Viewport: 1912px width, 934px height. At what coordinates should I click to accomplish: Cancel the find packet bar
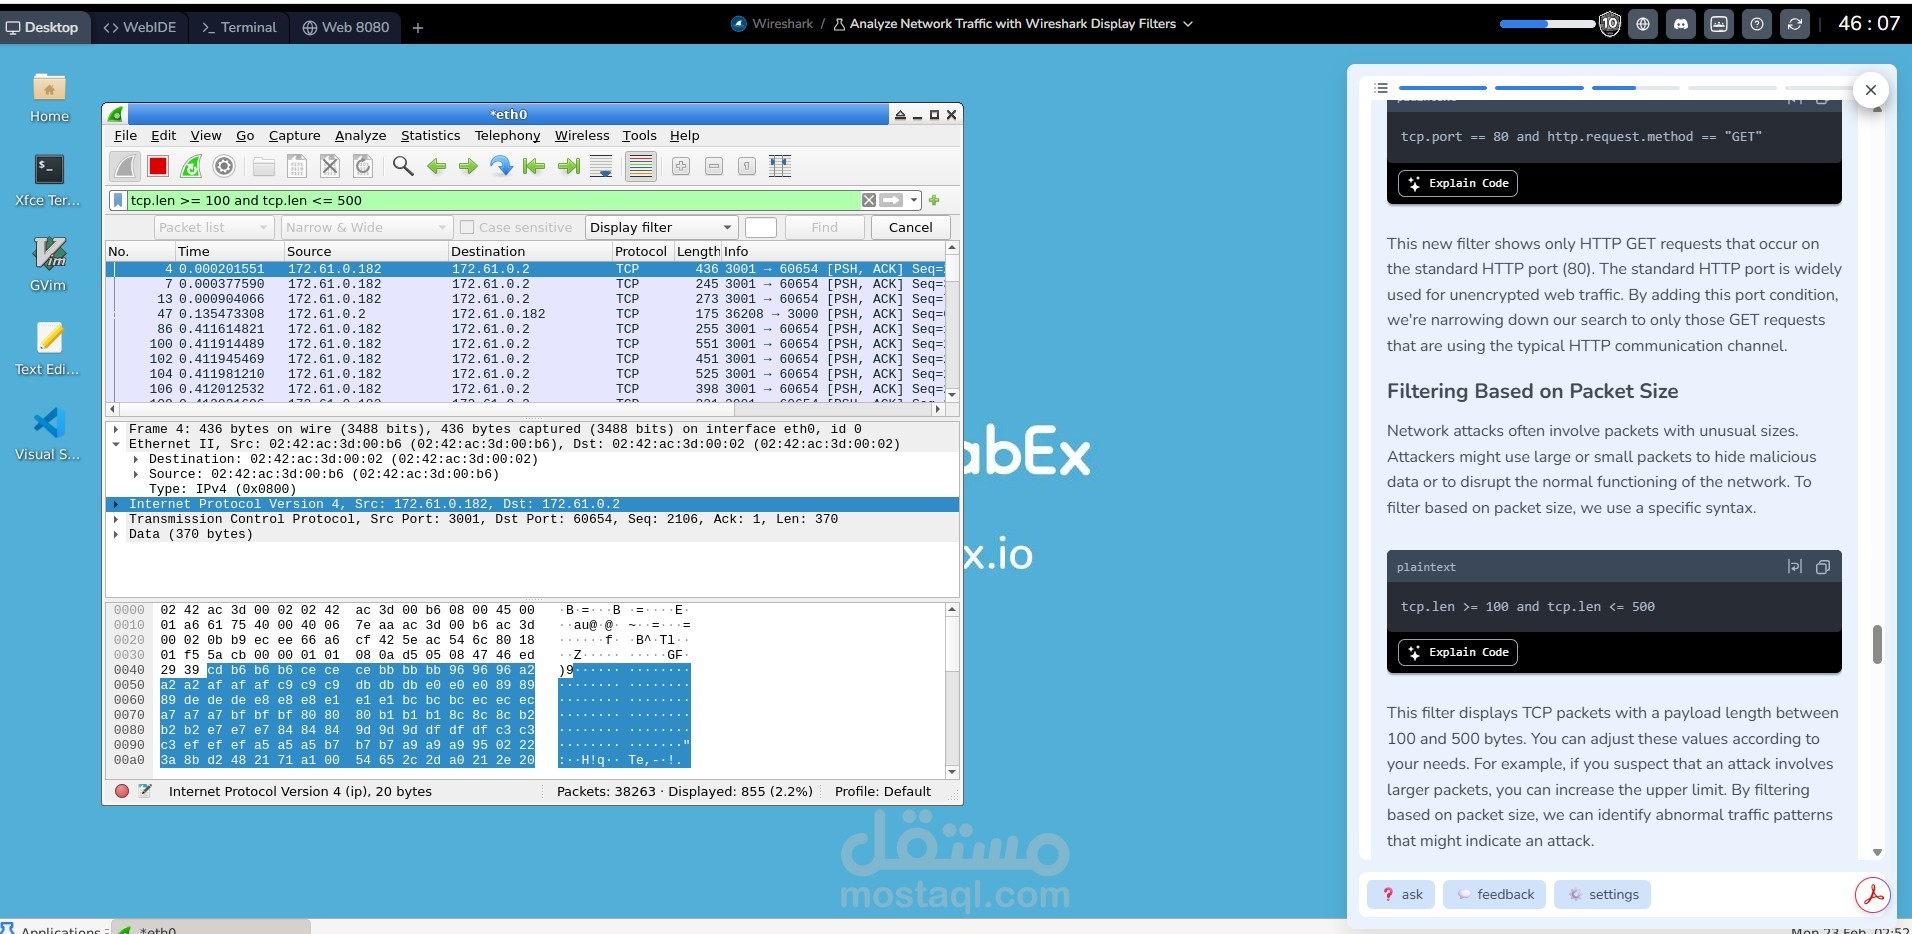910,227
